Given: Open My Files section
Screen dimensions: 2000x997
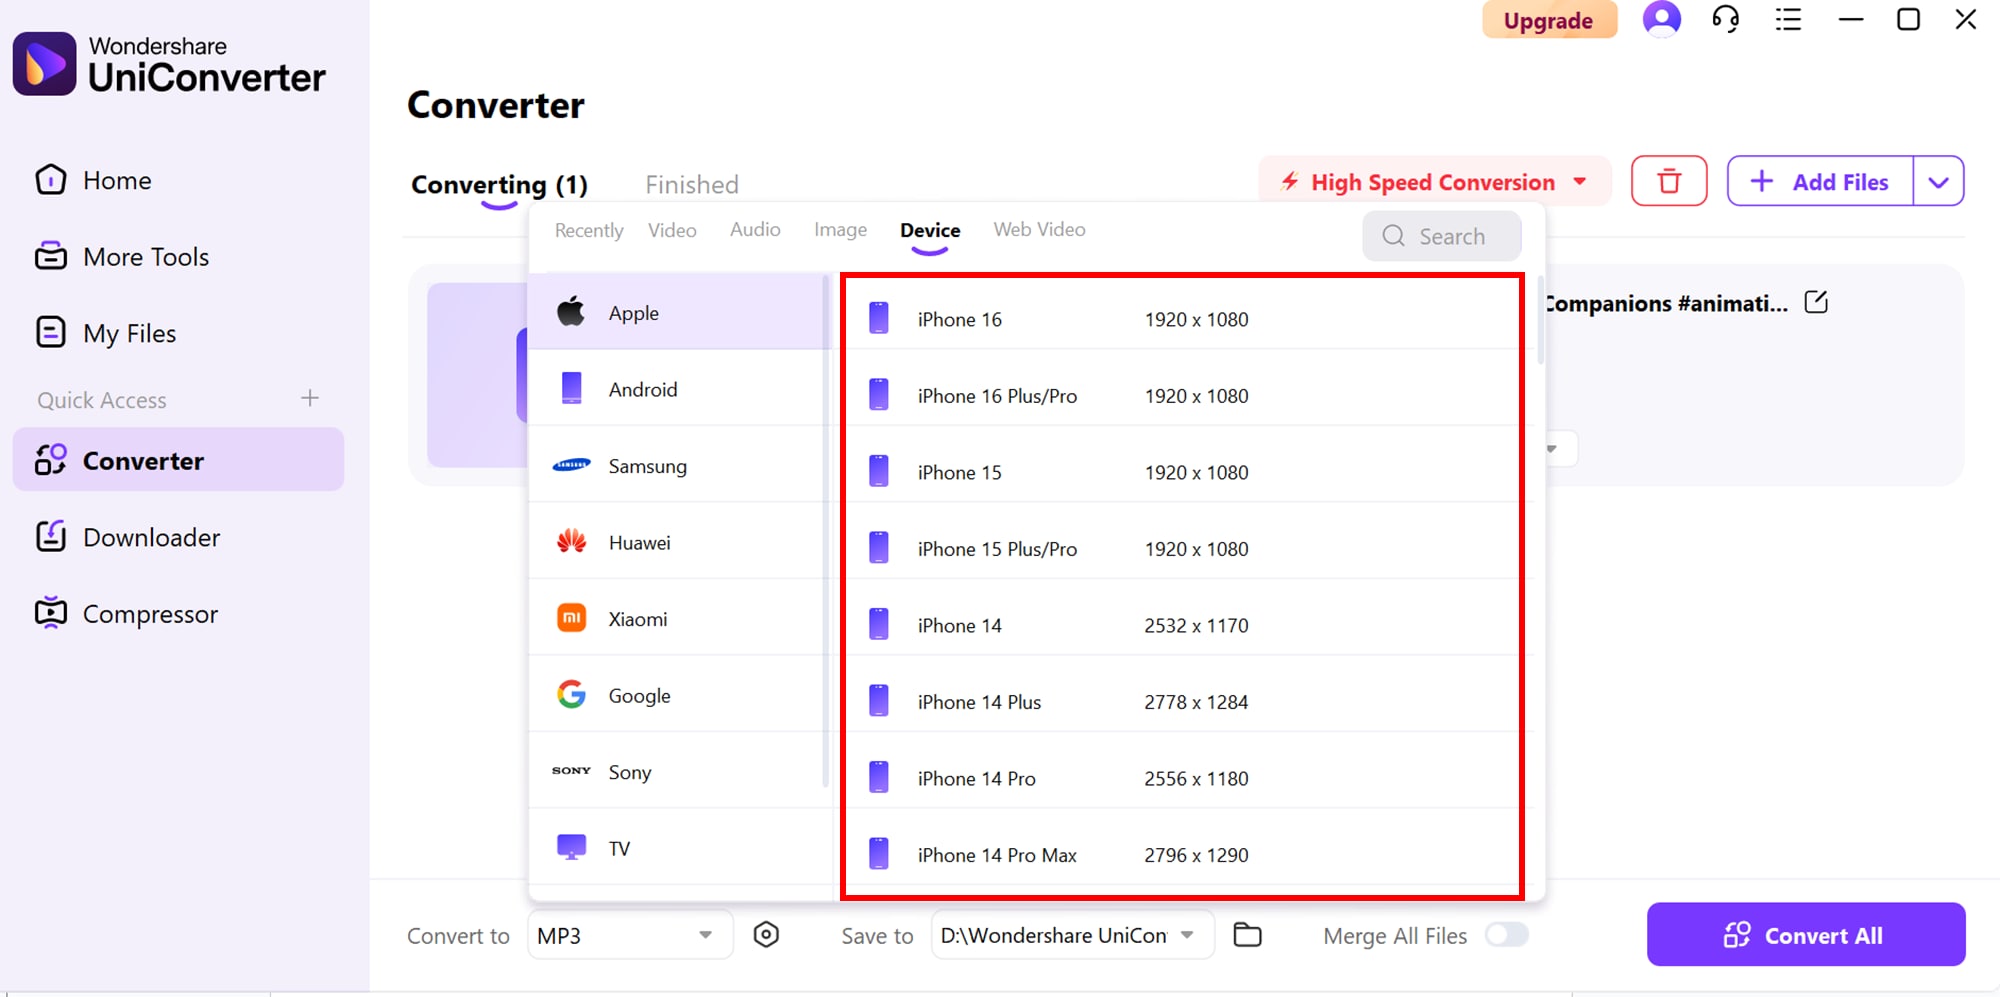Looking at the screenshot, I should click(x=105, y=333).
